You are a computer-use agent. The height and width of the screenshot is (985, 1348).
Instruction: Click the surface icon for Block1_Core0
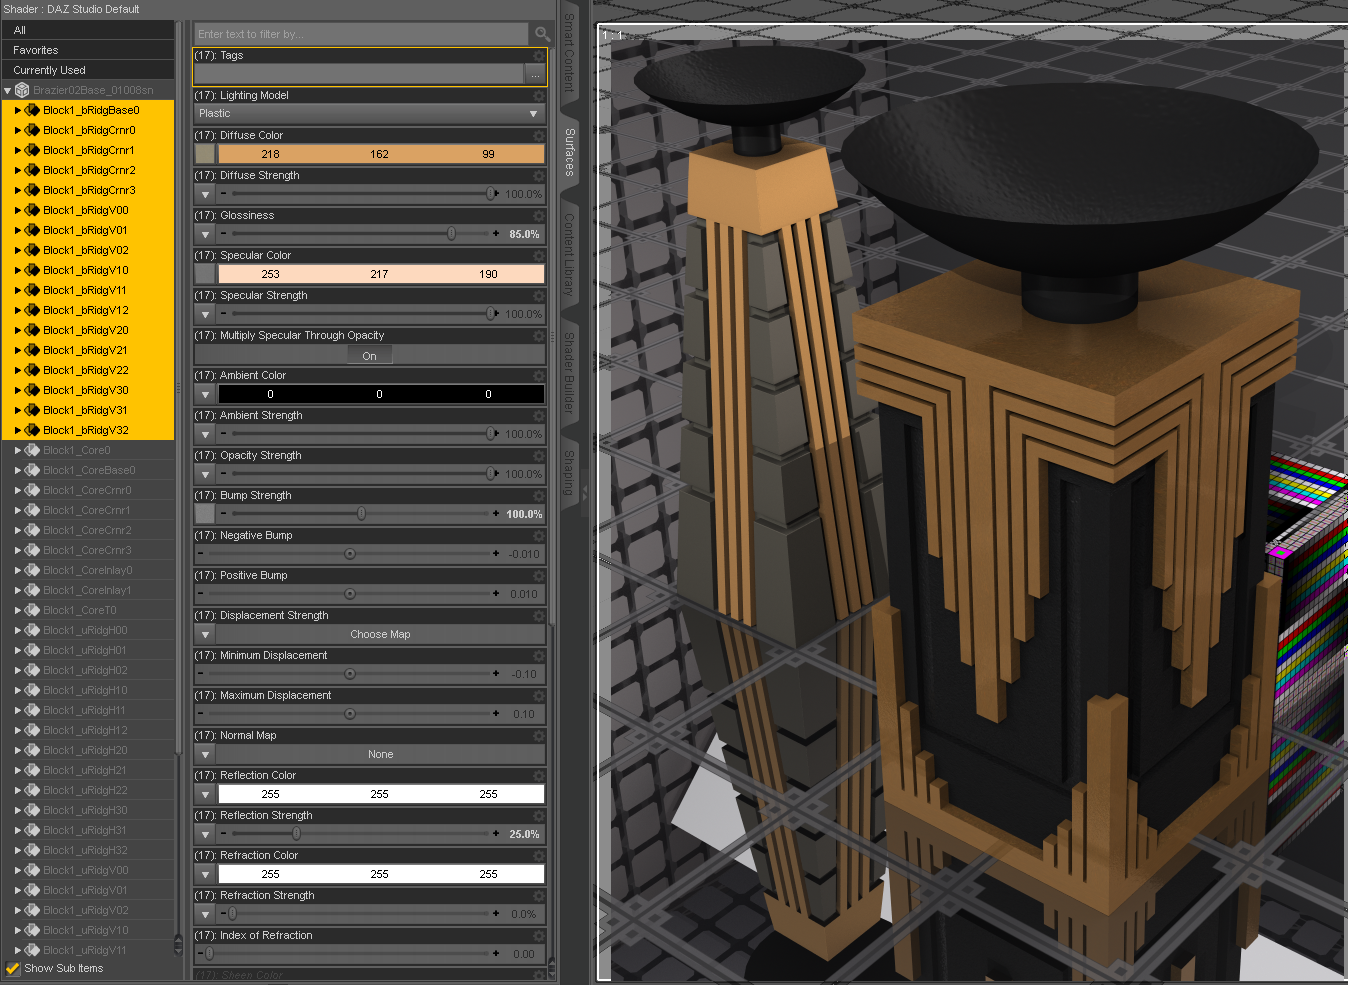(32, 450)
